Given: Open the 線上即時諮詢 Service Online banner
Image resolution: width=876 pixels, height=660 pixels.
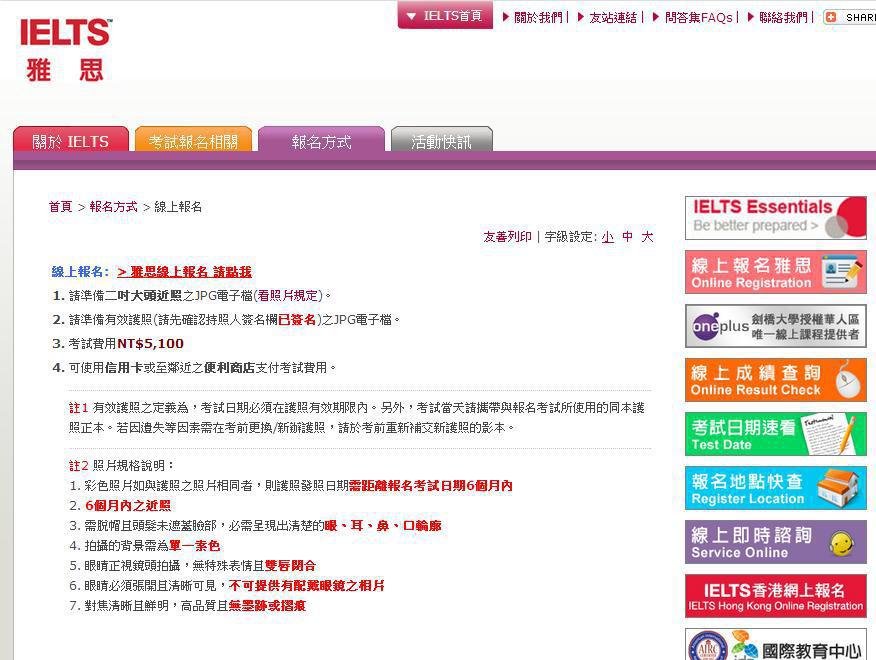Looking at the screenshot, I should [x=775, y=542].
